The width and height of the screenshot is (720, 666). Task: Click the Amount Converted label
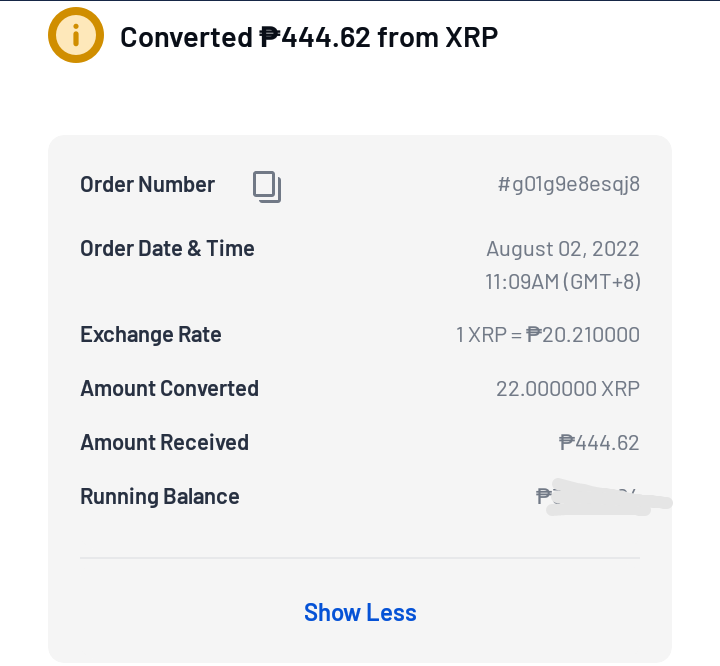click(x=169, y=389)
